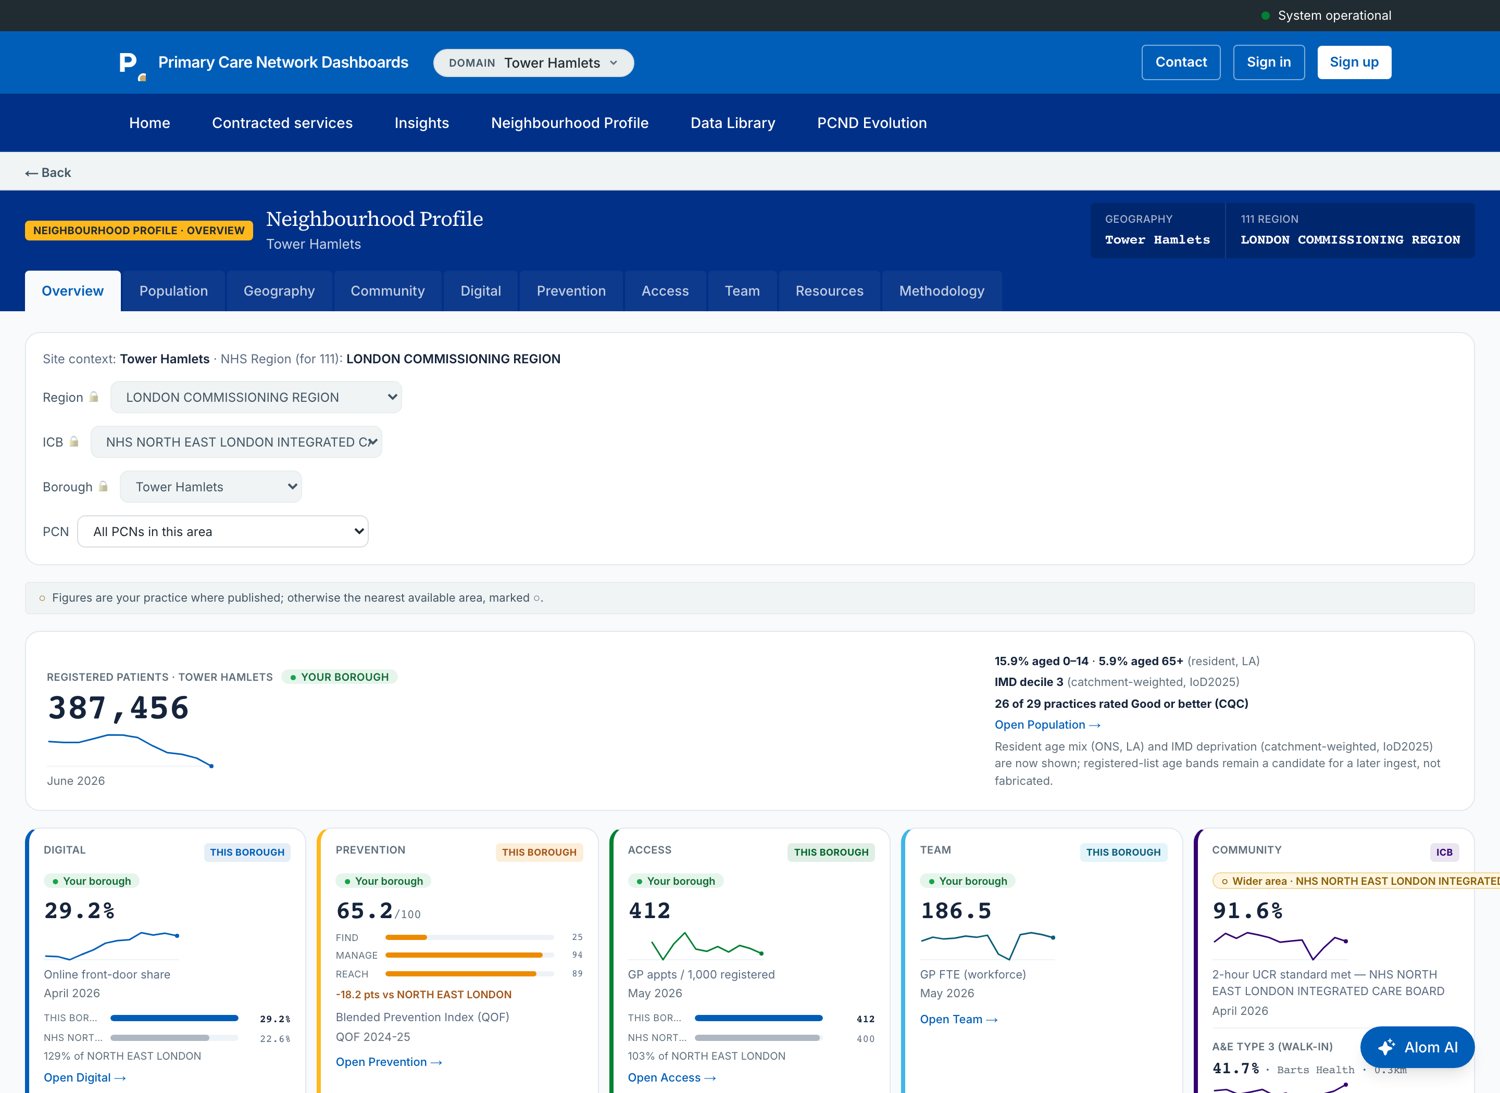Viewport: 1500px width, 1093px height.
Task: Follow the Open Prevention link
Action: (389, 1062)
